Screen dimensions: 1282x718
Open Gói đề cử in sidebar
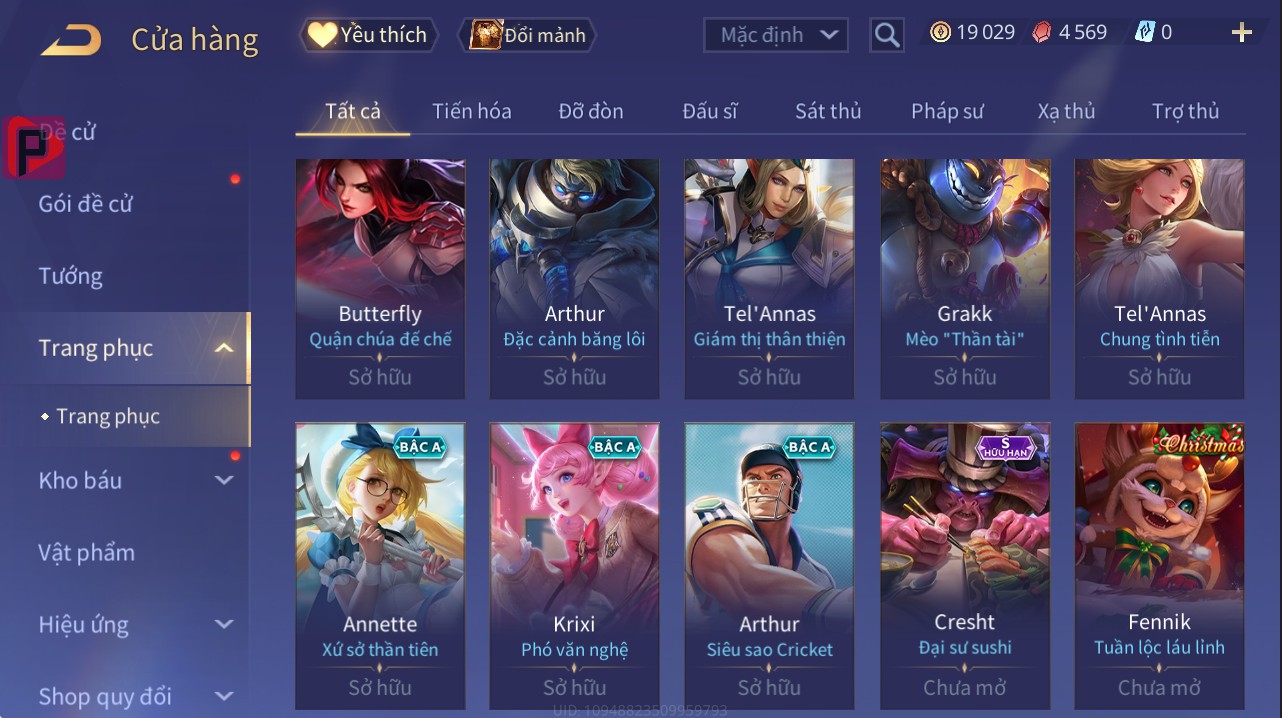point(86,204)
